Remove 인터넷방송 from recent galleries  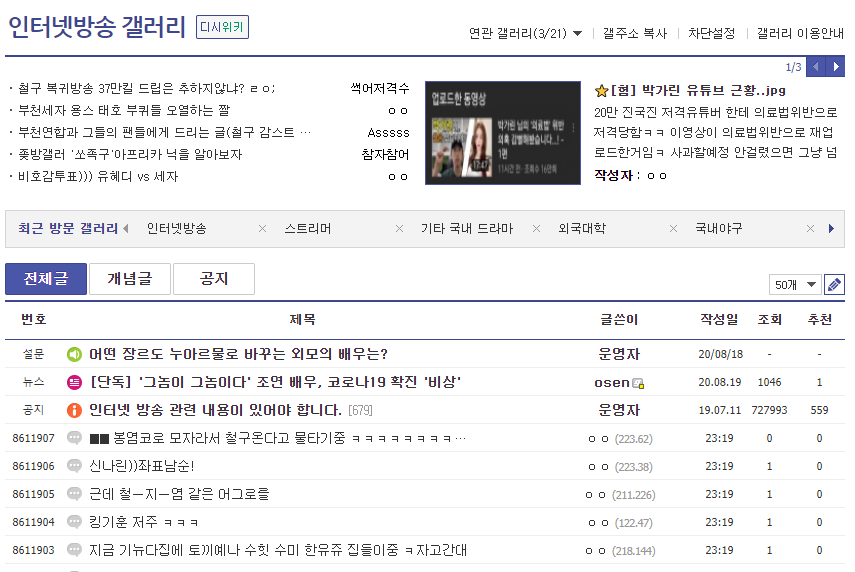coord(262,228)
